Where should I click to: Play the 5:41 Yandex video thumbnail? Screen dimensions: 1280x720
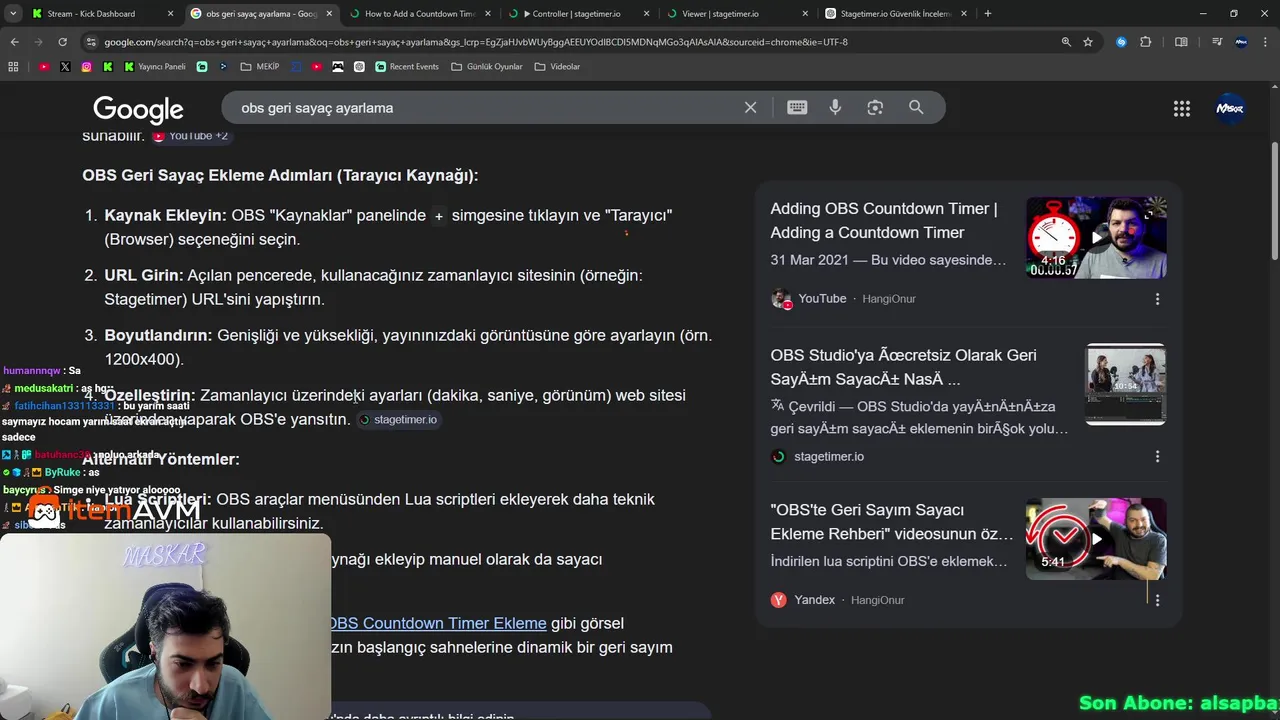tap(1096, 539)
